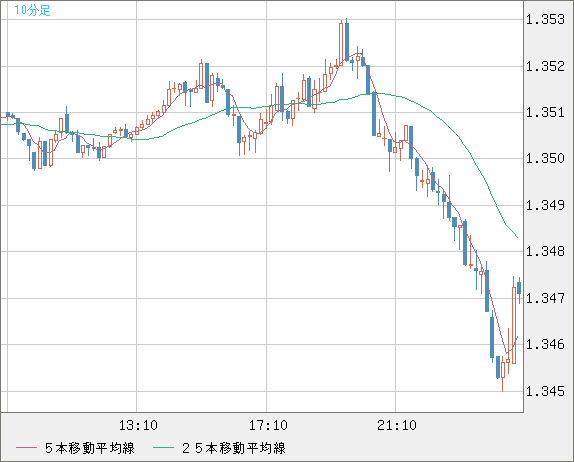Click the pink 5-period moving average legend line
Viewport: 574px width, 462px height.
point(26,448)
